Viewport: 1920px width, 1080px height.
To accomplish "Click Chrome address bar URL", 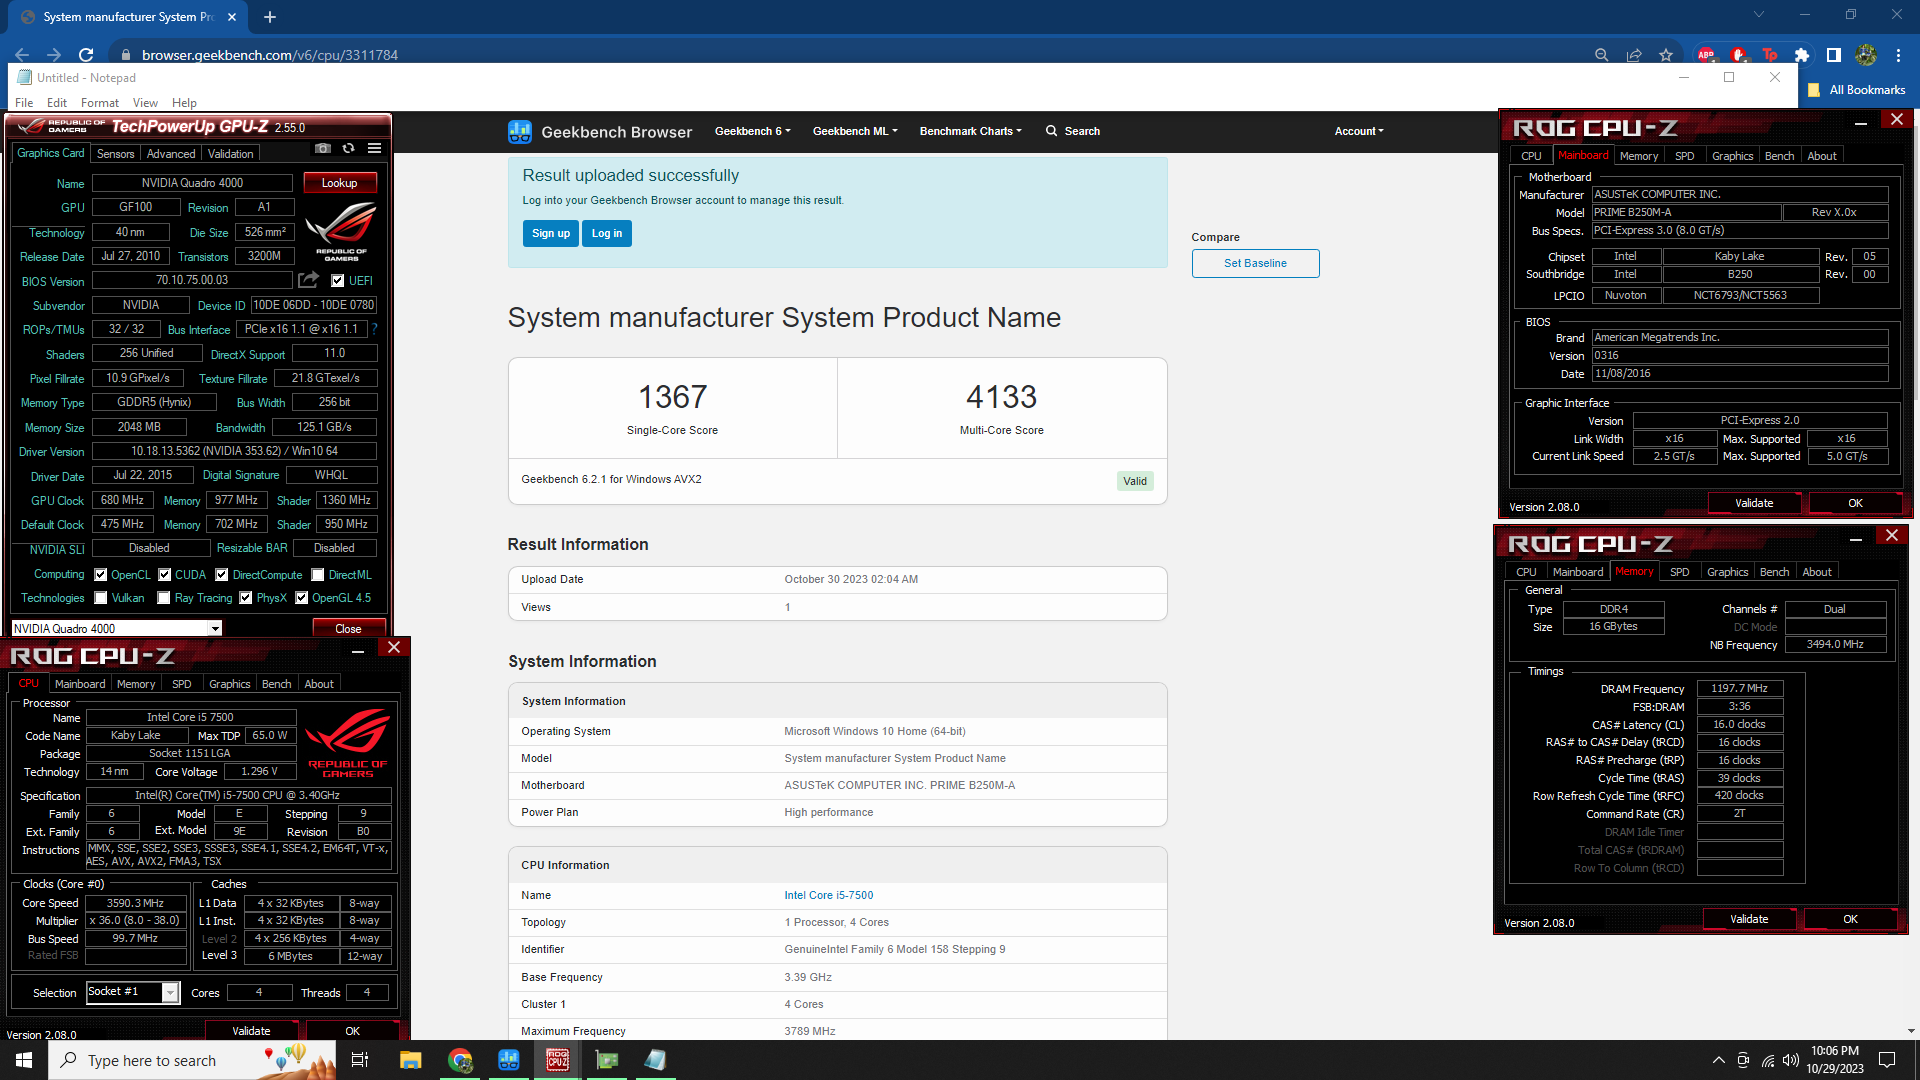I will (270, 55).
